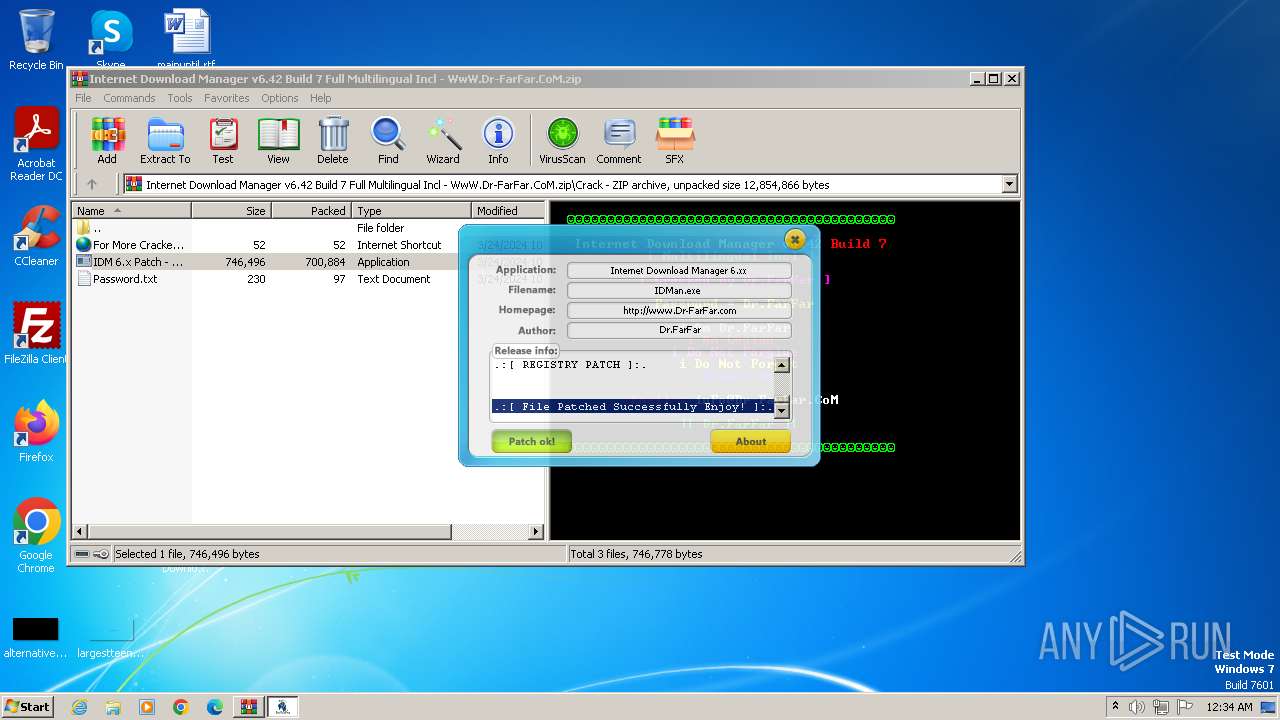1280x720 pixels.
Task: Open the Options menu
Action: click(280, 98)
